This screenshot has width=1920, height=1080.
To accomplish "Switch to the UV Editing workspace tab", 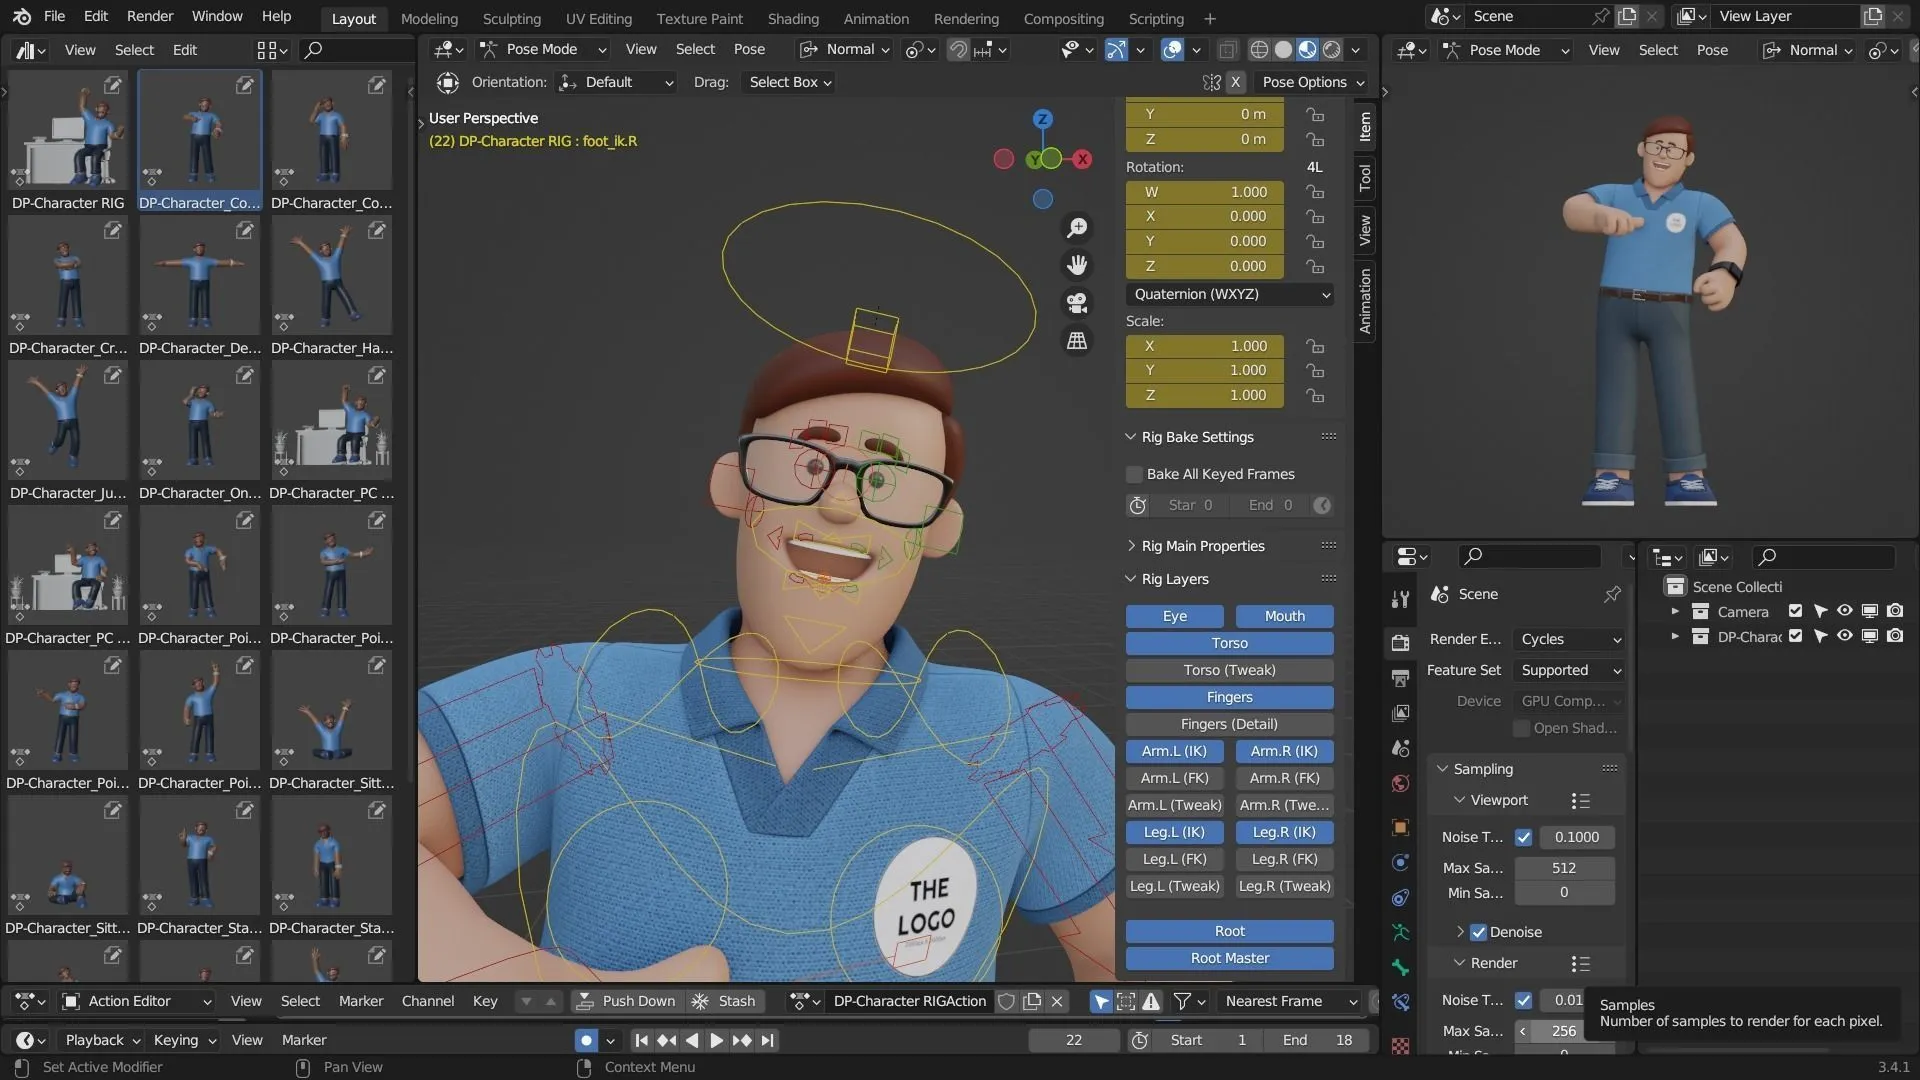I will [x=598, y=17].
